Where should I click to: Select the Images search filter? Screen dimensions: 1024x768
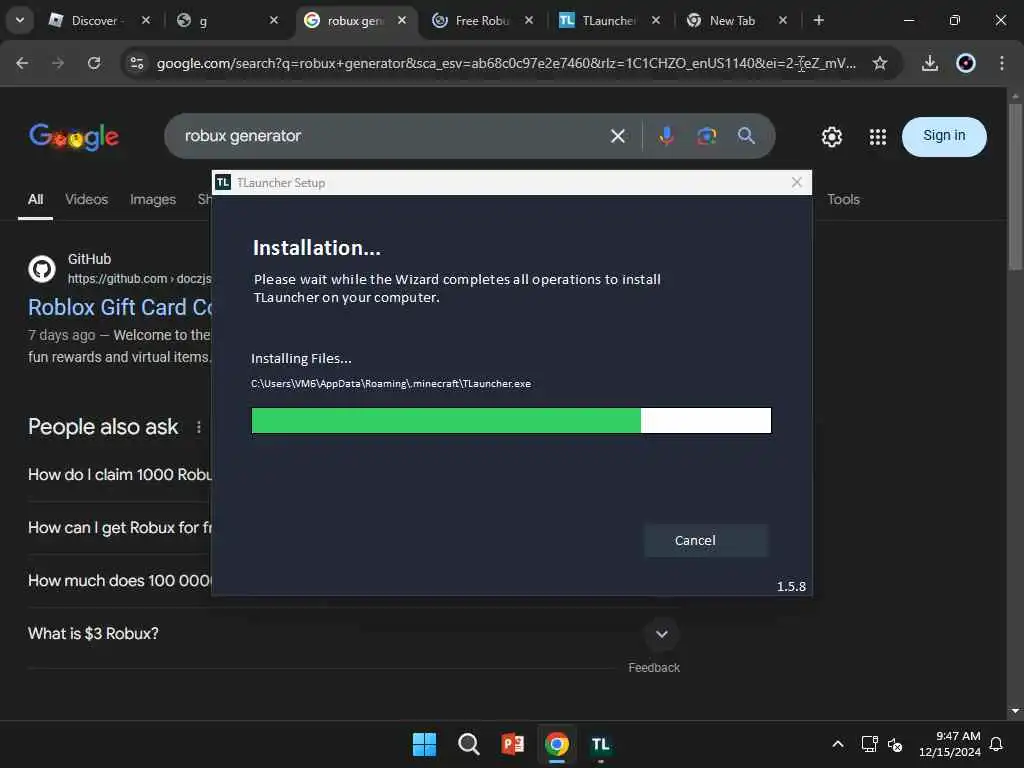(x=153, y=199)
